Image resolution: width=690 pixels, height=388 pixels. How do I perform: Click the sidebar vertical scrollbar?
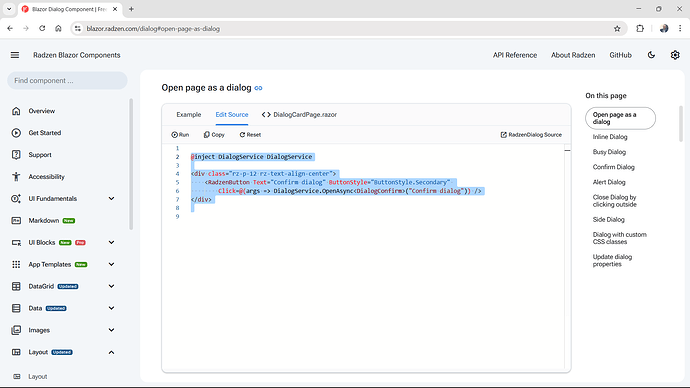click(131, 164)
